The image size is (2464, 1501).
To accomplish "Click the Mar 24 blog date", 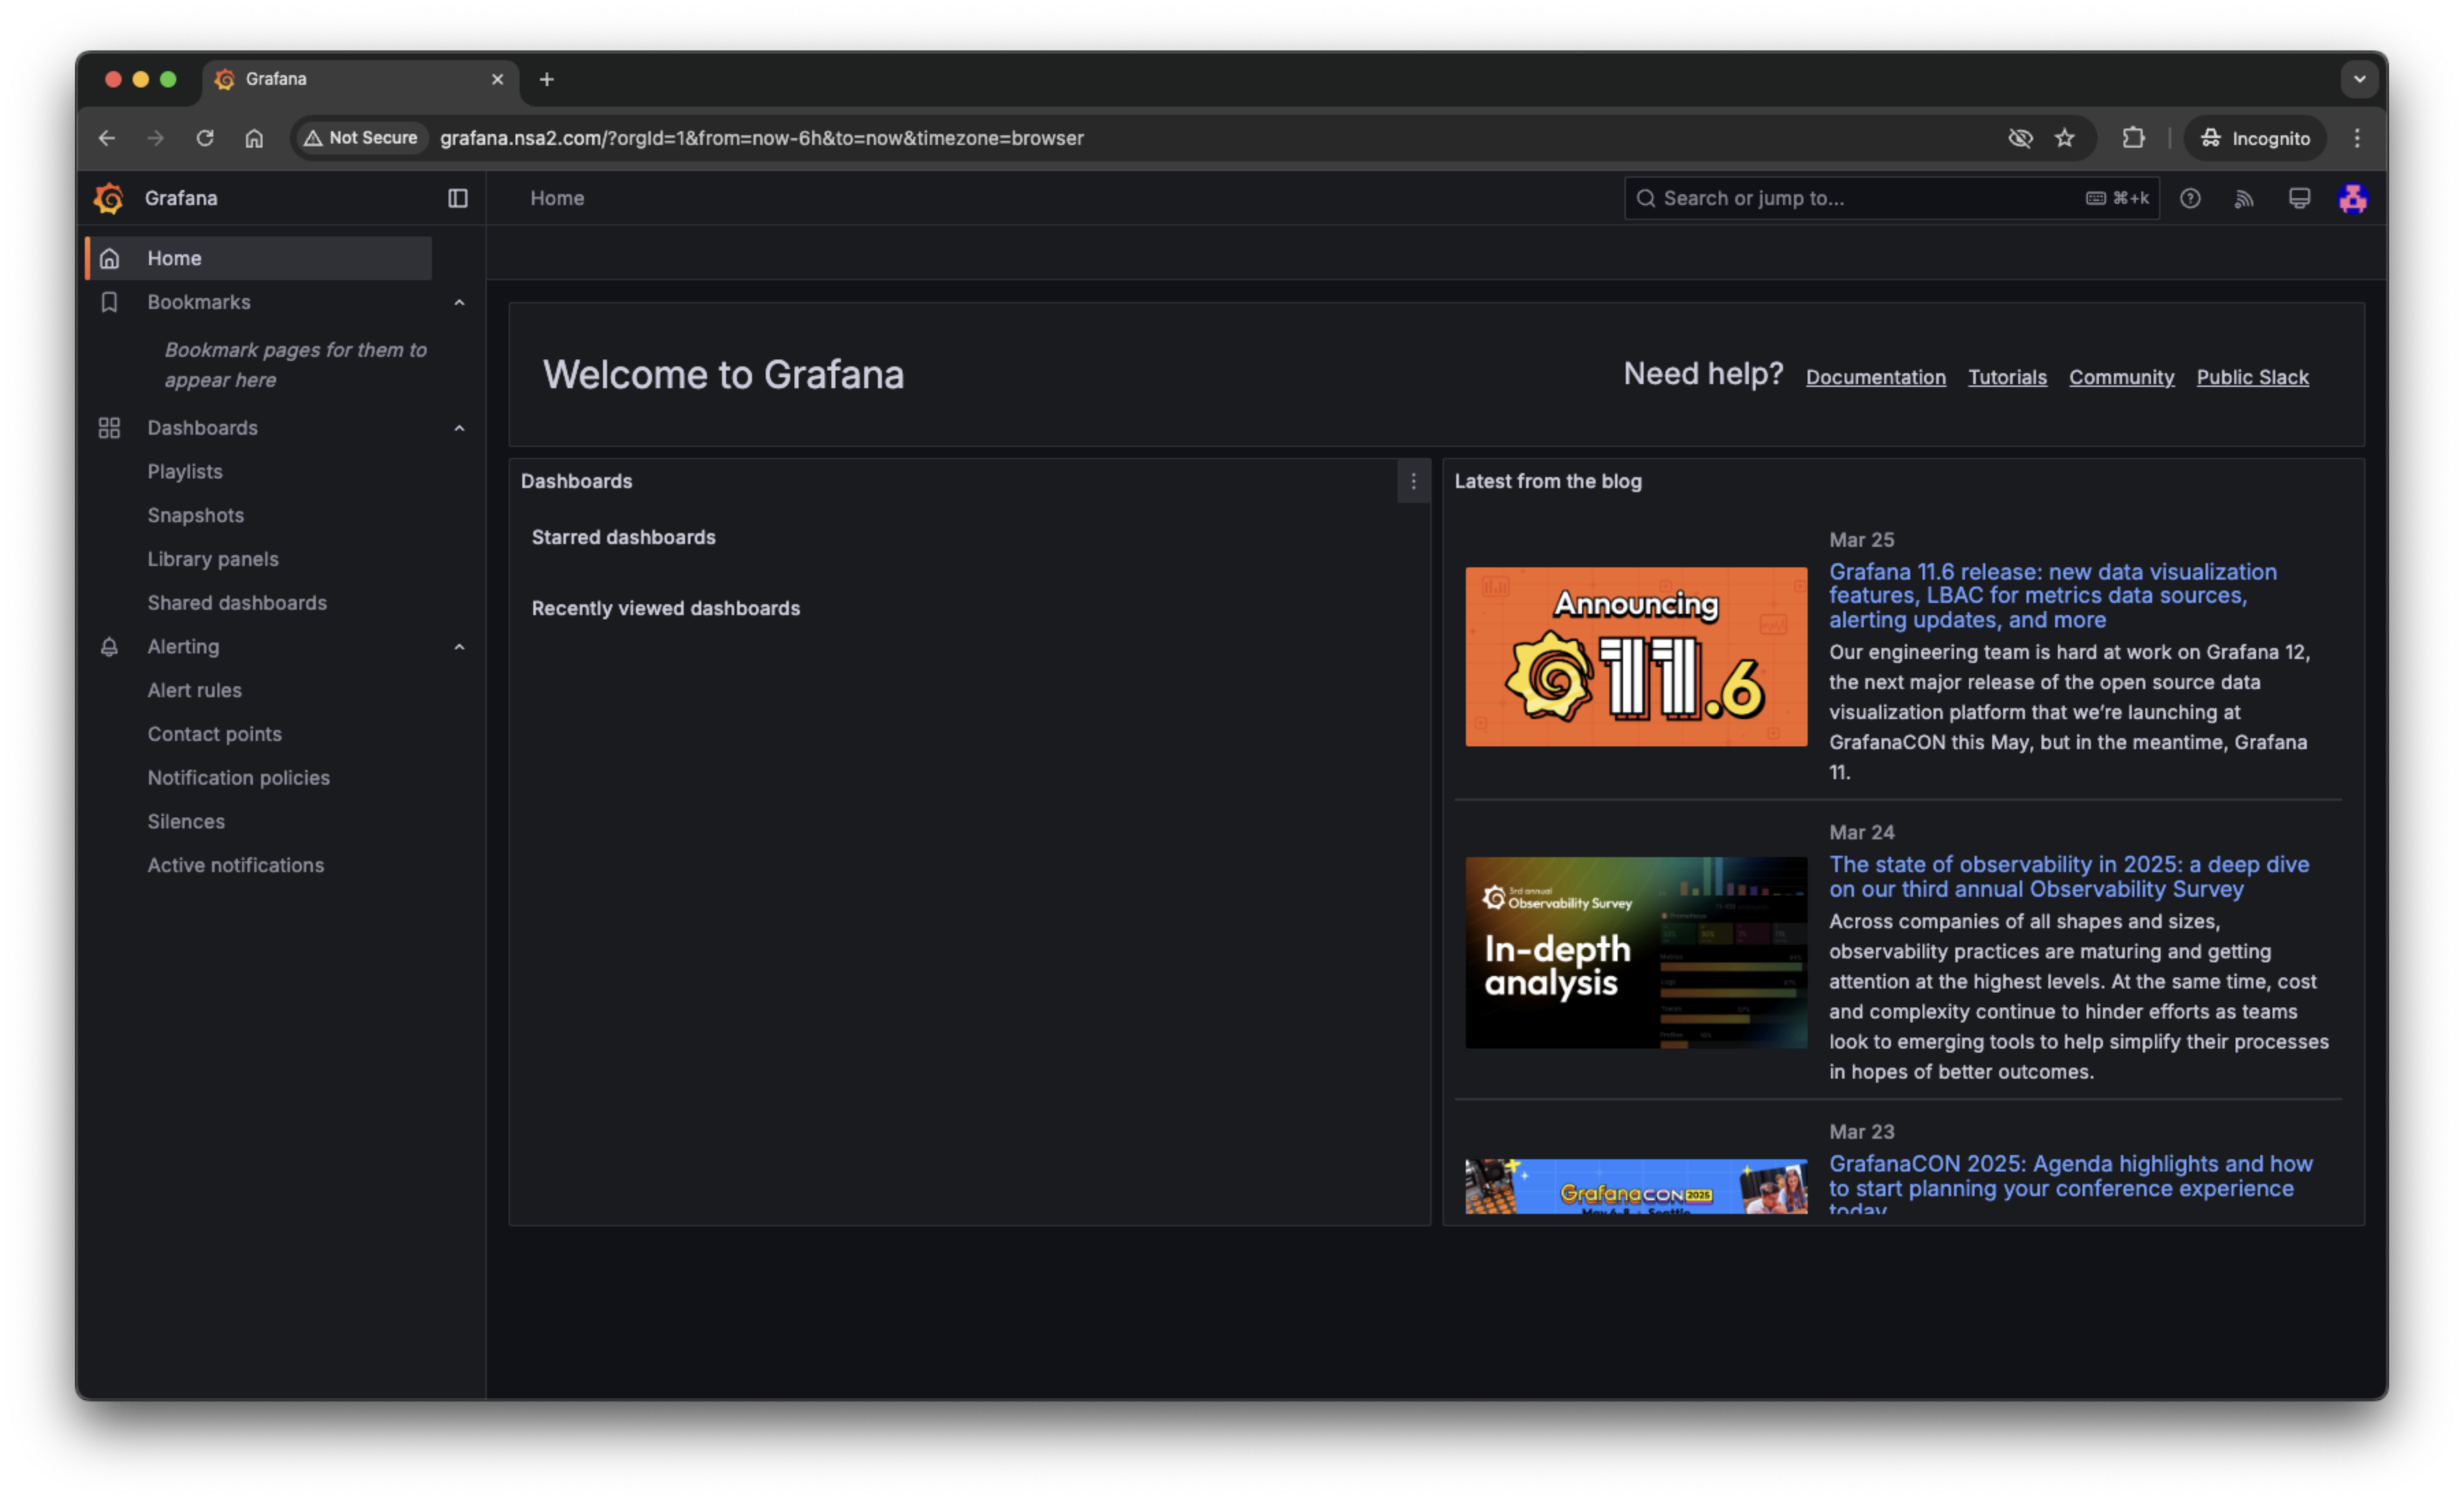I will coord(1861,833).
